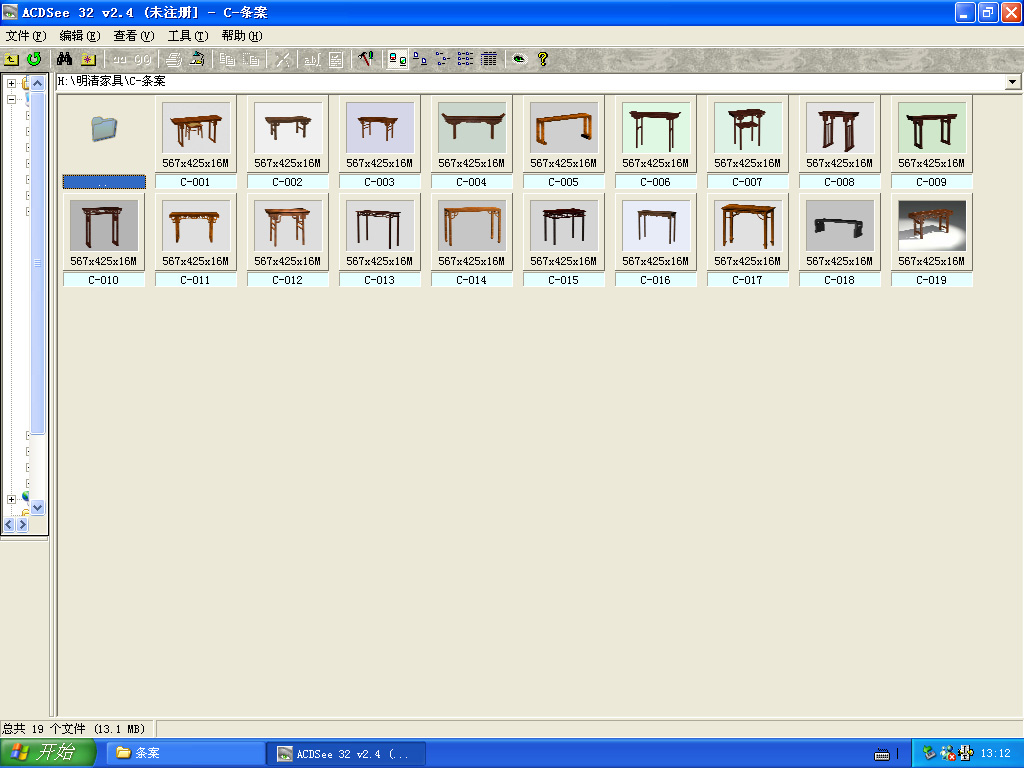This screenshot has height=768, width=1024.
Task: Click the move files toolbar icon
Action: coord(251,59)
